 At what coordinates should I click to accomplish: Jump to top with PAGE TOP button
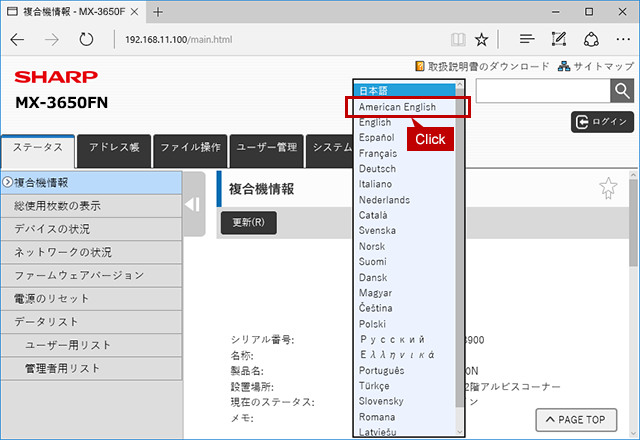pyautogui.click(x=576, y=420)
